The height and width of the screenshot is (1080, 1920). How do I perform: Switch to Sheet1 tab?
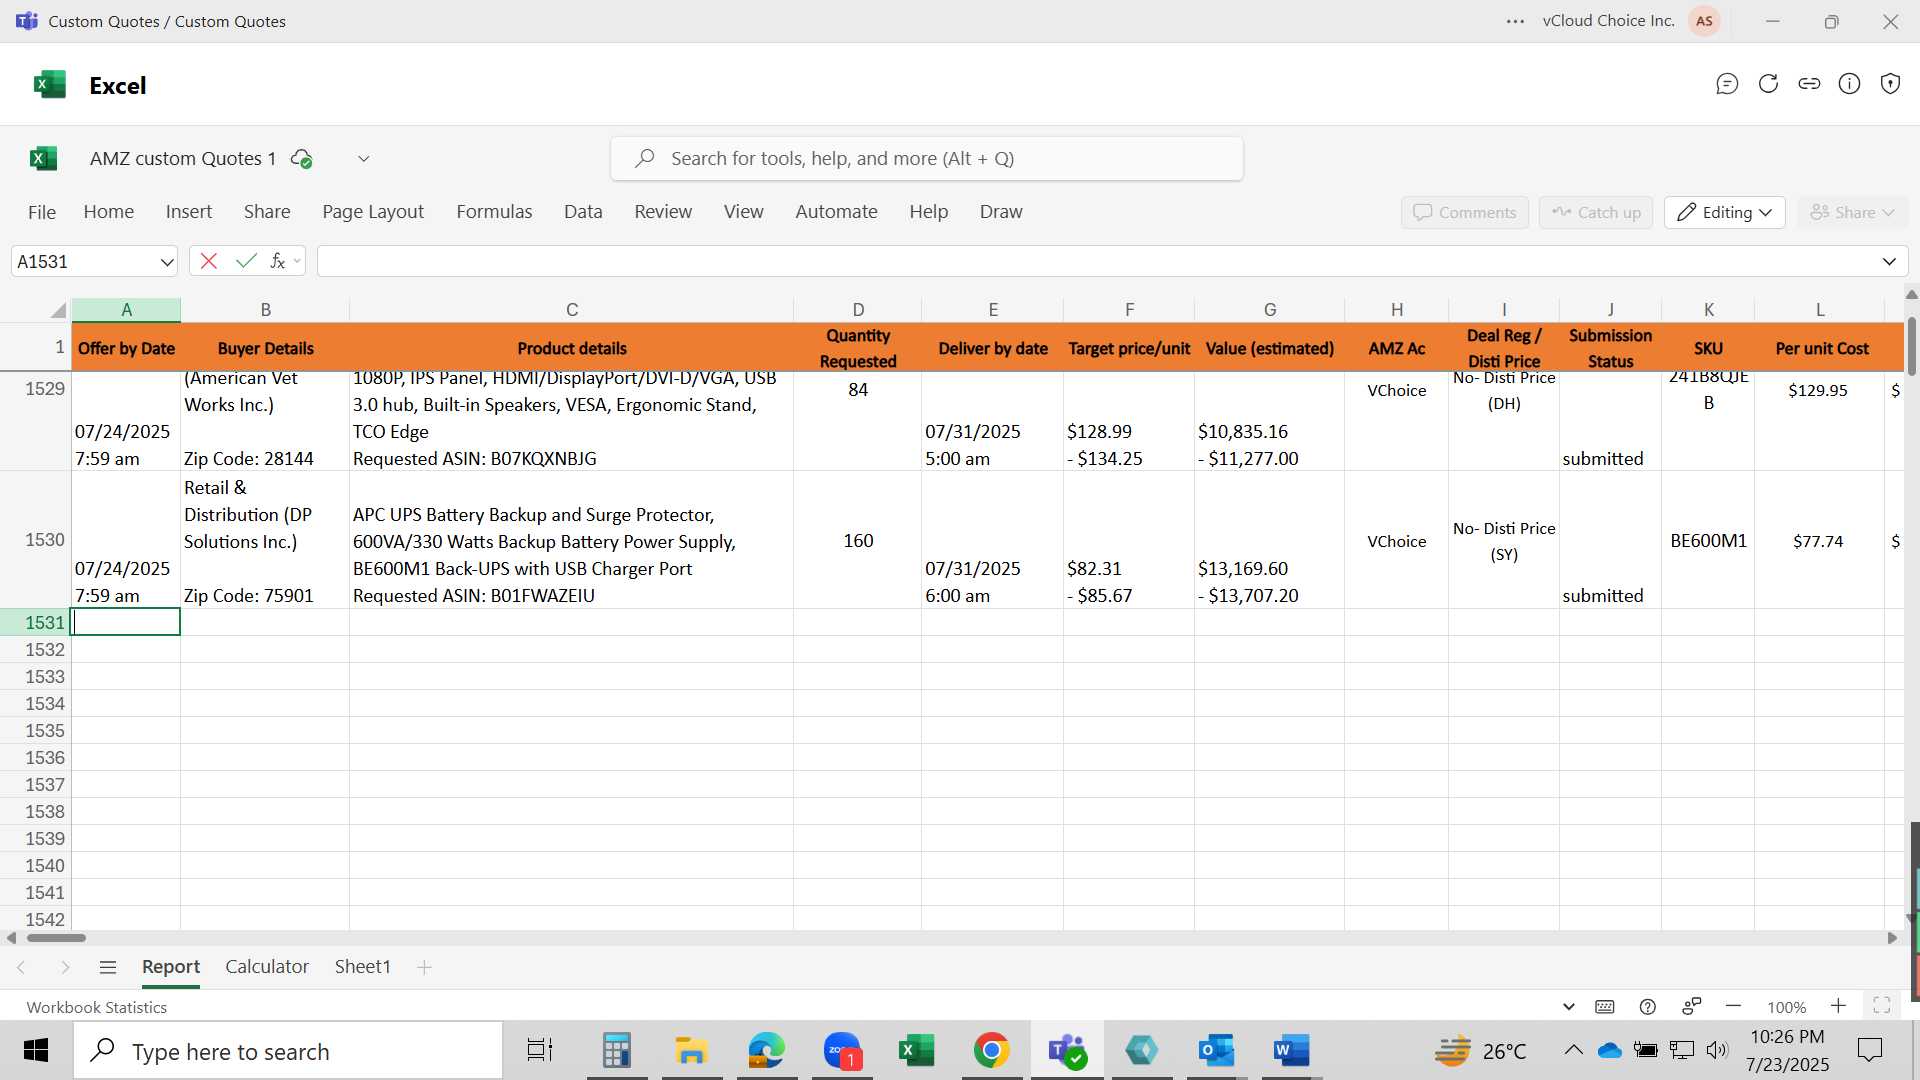coord(362,967)
